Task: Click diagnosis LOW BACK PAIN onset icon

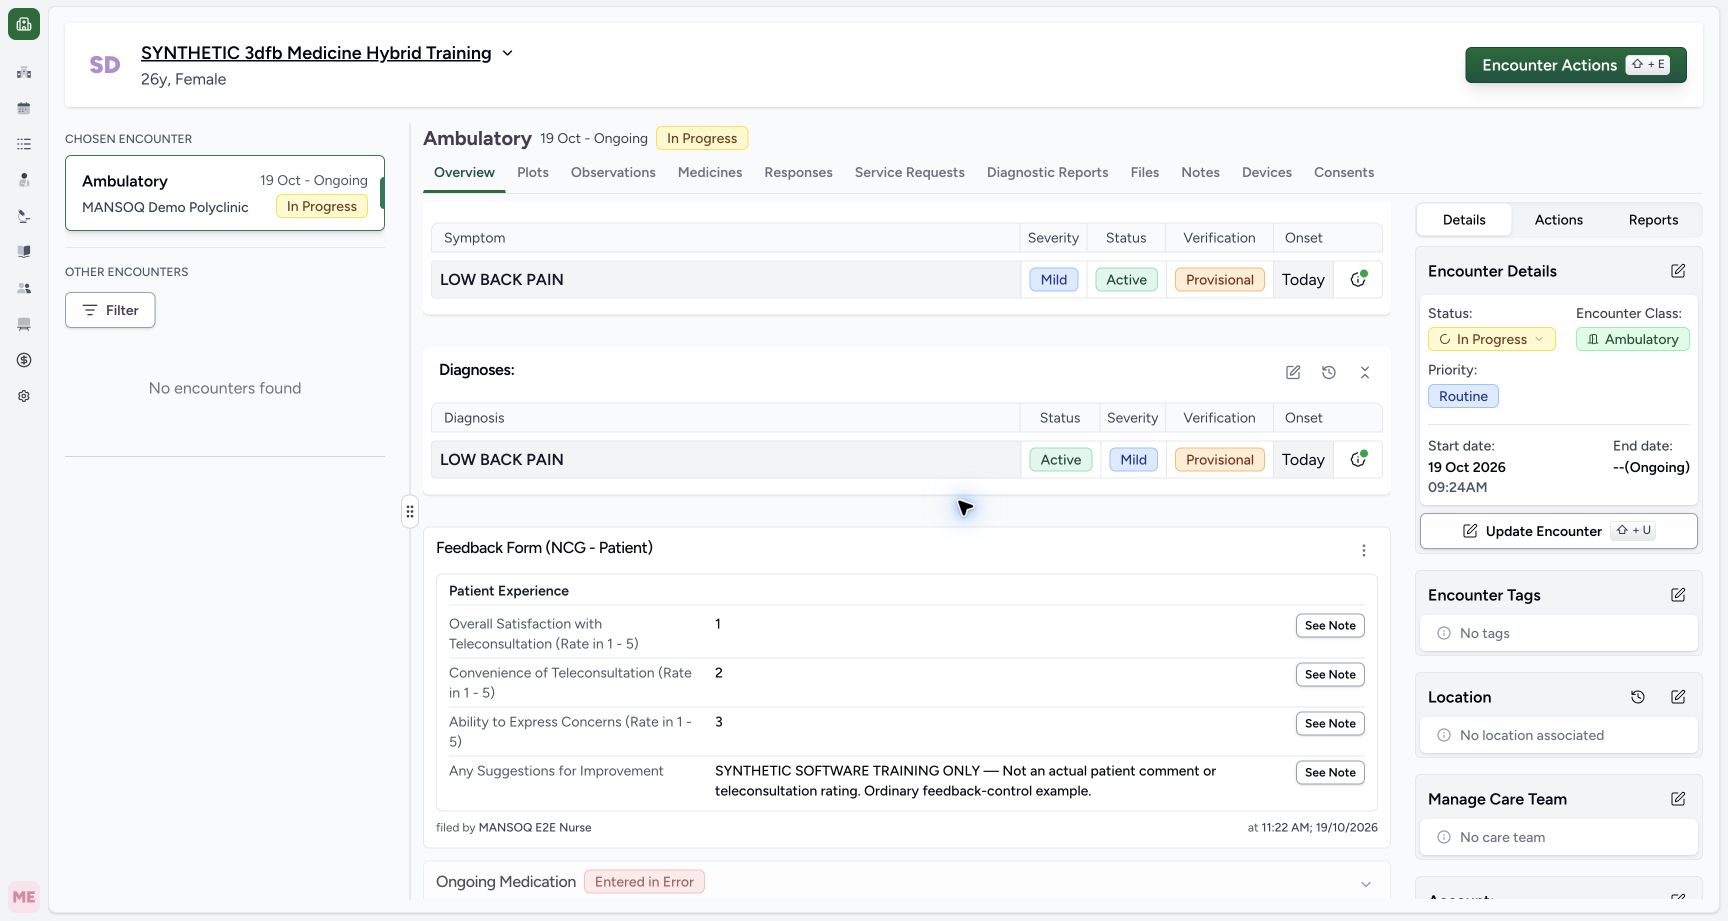Action: pyautogui.click(x=1358, y=459)
